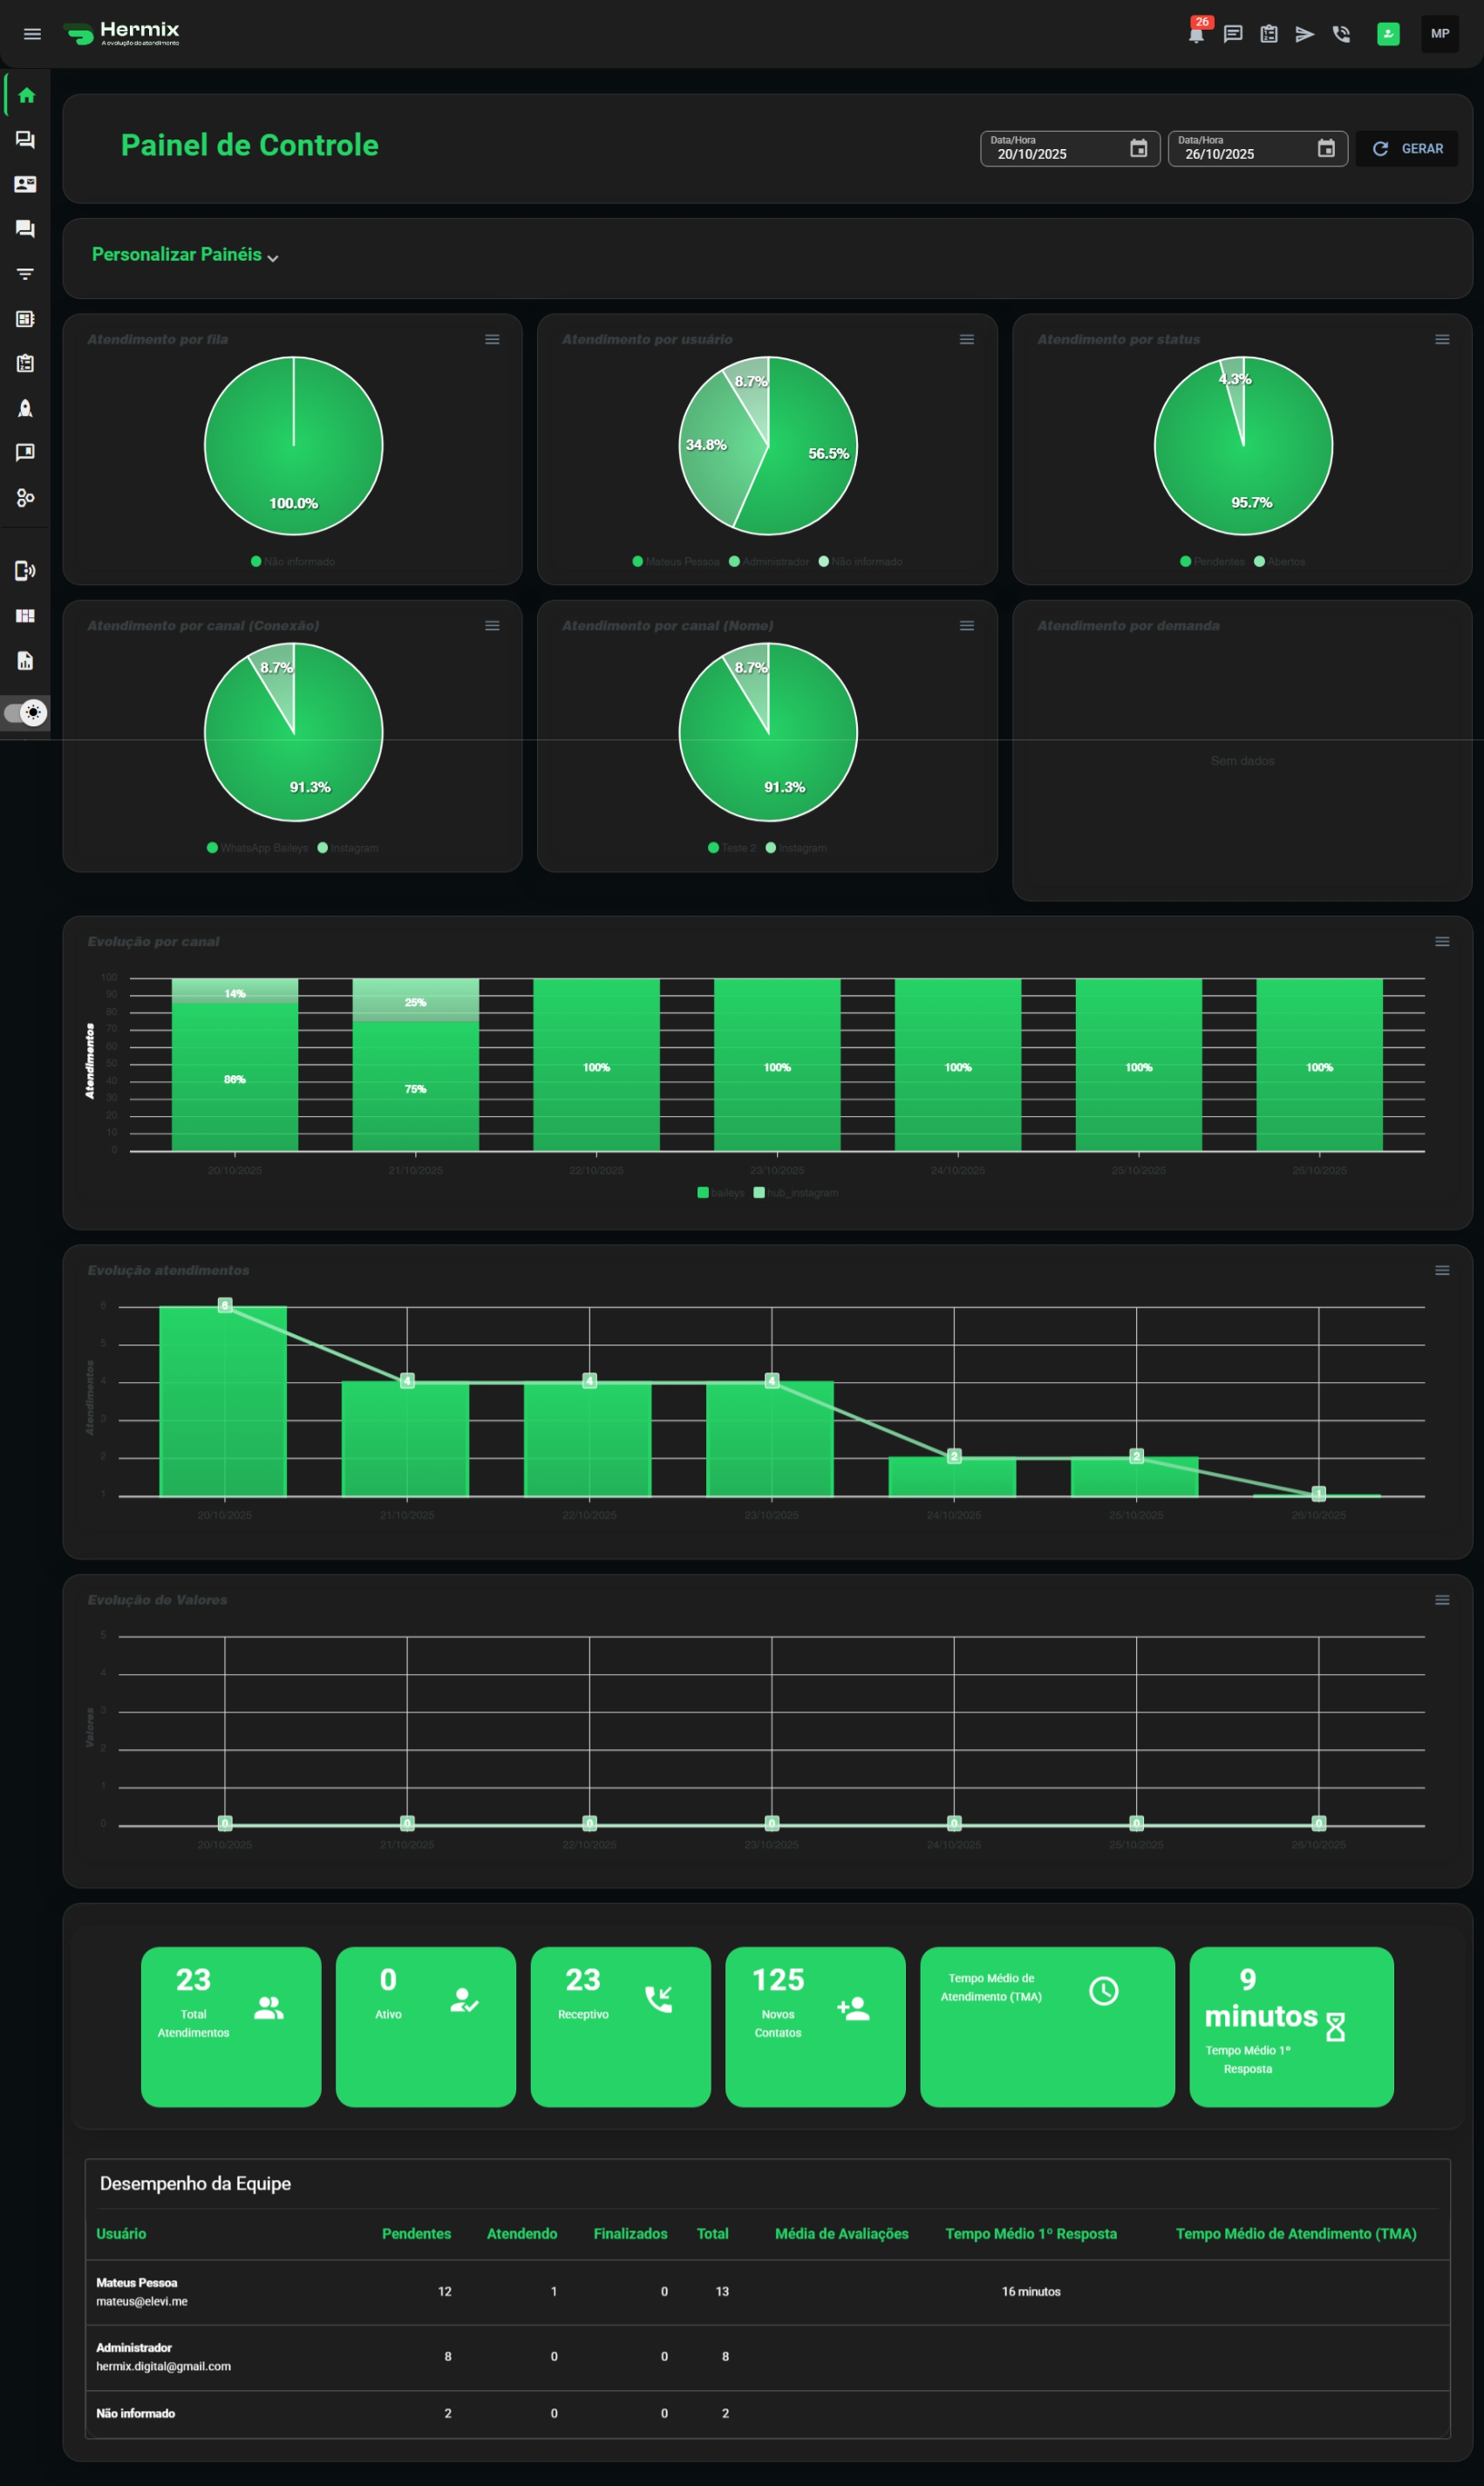Select the Home item in the sidebar
This screenshot has height=2486, width=1484.
[26, 96]
